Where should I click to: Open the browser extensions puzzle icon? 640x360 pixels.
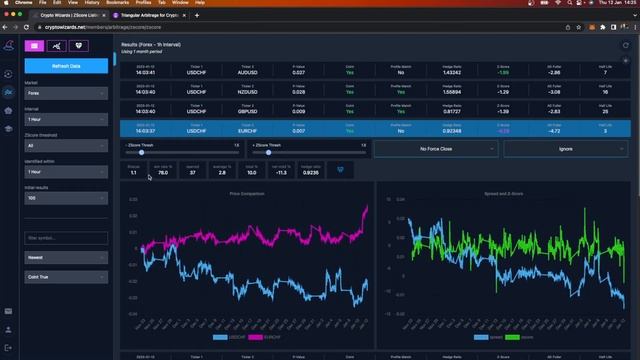[x=602, y=27]
